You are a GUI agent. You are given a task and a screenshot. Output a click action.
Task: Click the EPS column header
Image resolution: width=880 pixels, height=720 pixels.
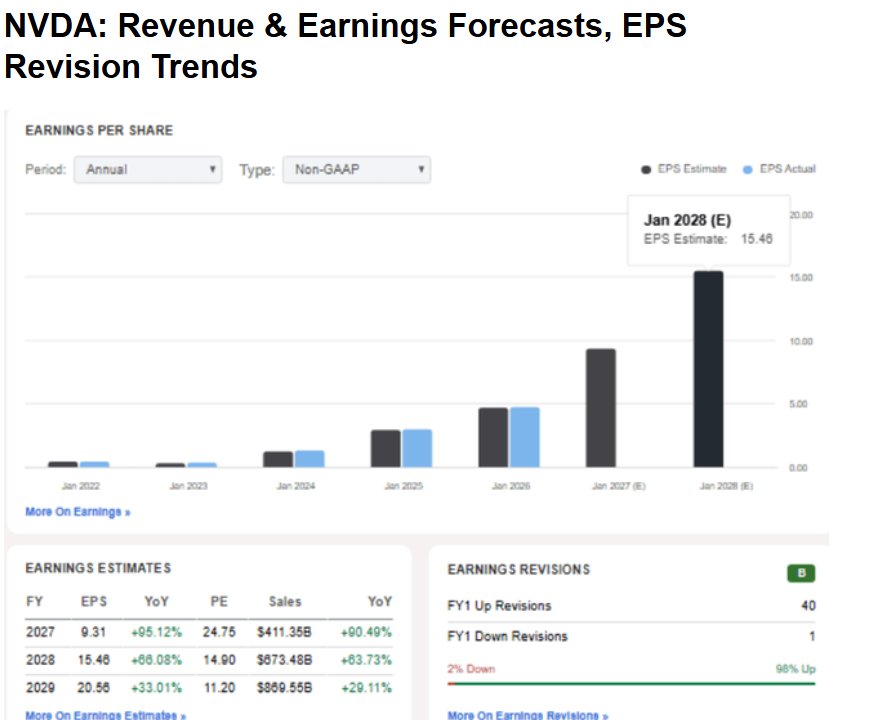(x=94, y=602)
